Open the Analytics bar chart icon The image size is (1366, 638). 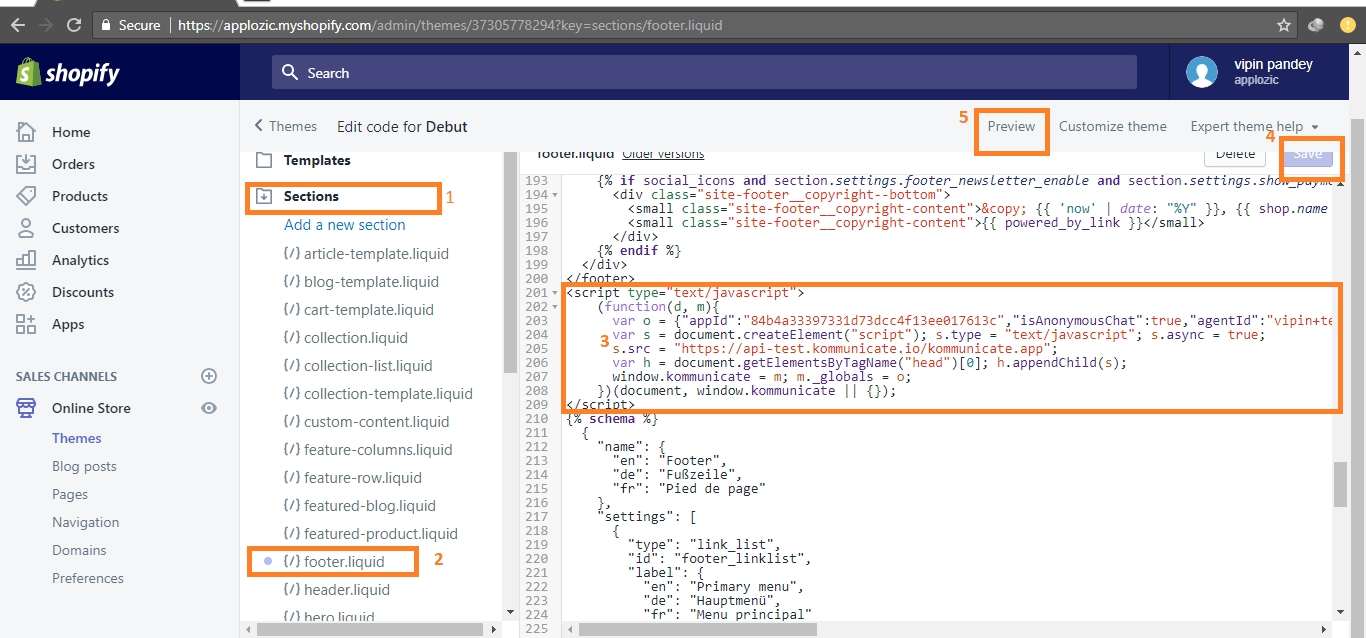tap(26, 260)
